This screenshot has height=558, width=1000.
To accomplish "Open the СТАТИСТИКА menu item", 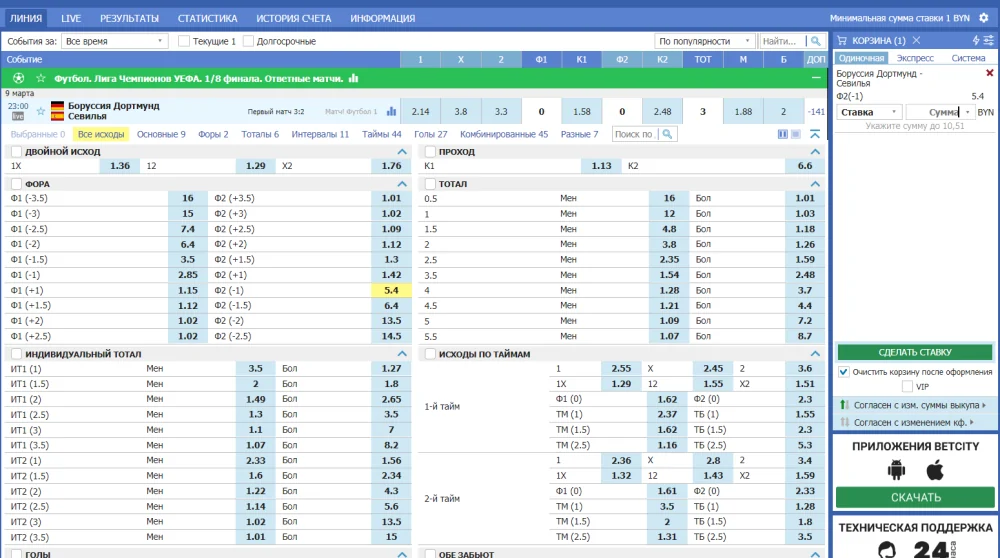I will pos(207,18).
